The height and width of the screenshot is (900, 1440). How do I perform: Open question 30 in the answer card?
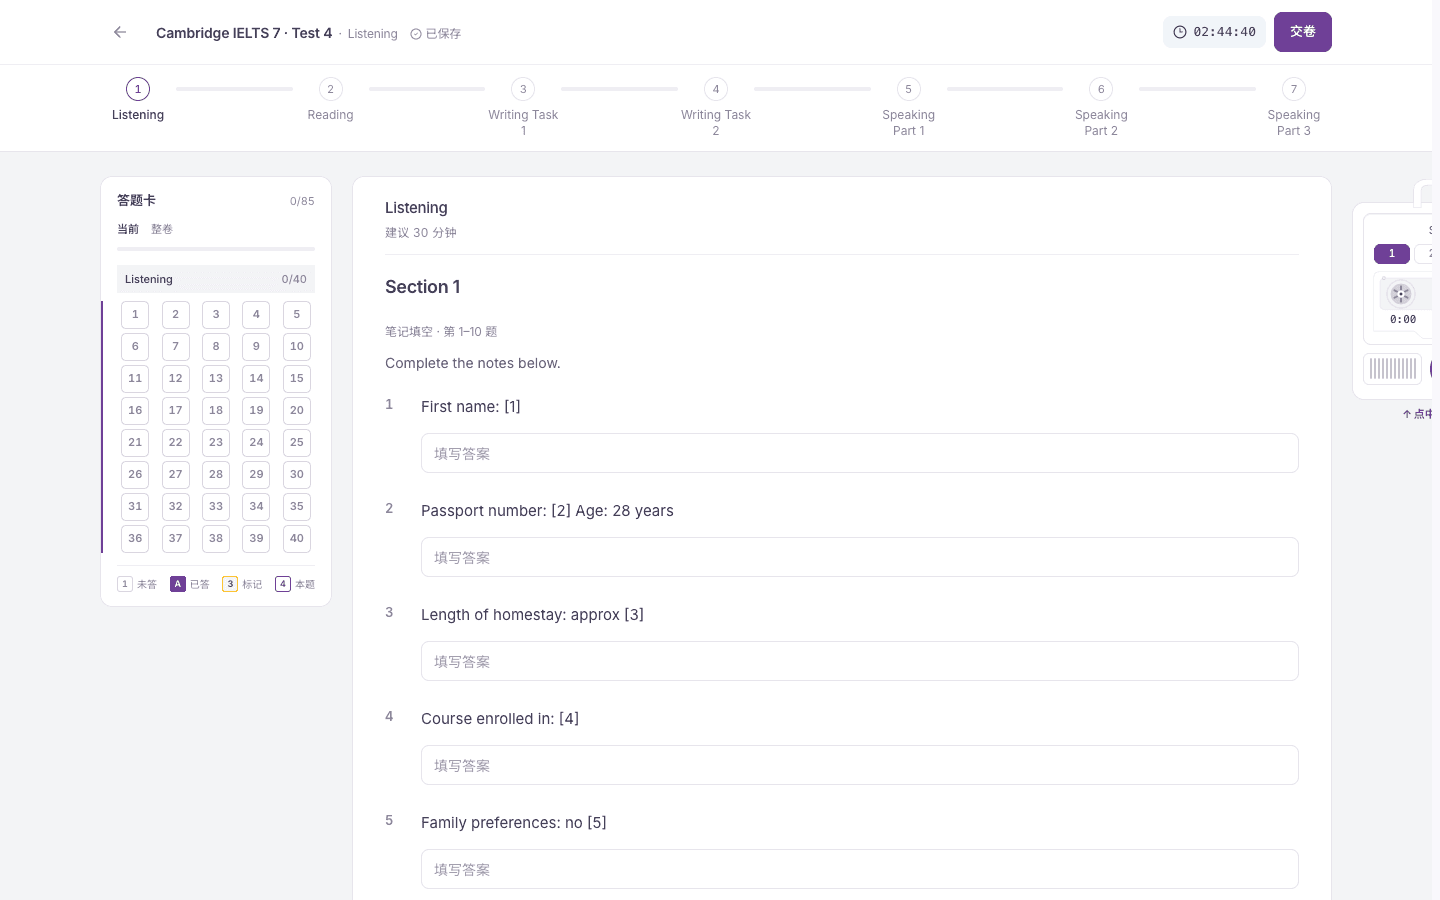pos(297,475)
